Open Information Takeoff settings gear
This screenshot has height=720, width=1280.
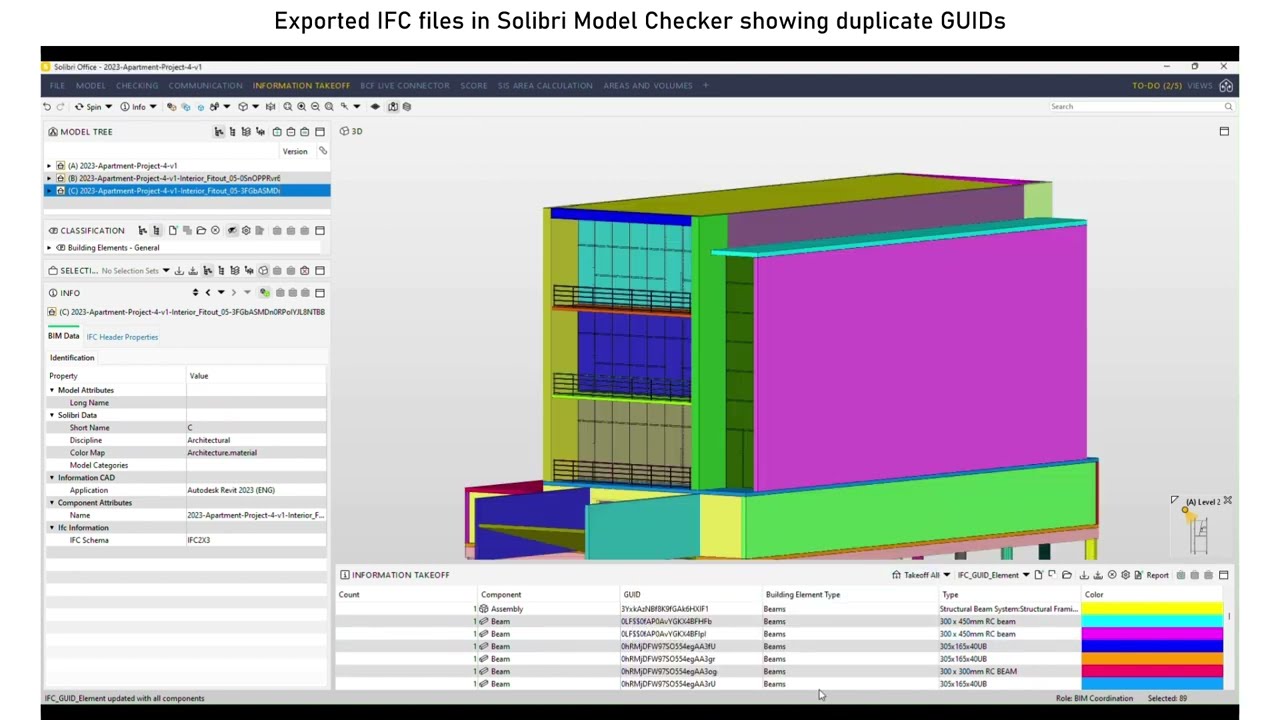1125,575
